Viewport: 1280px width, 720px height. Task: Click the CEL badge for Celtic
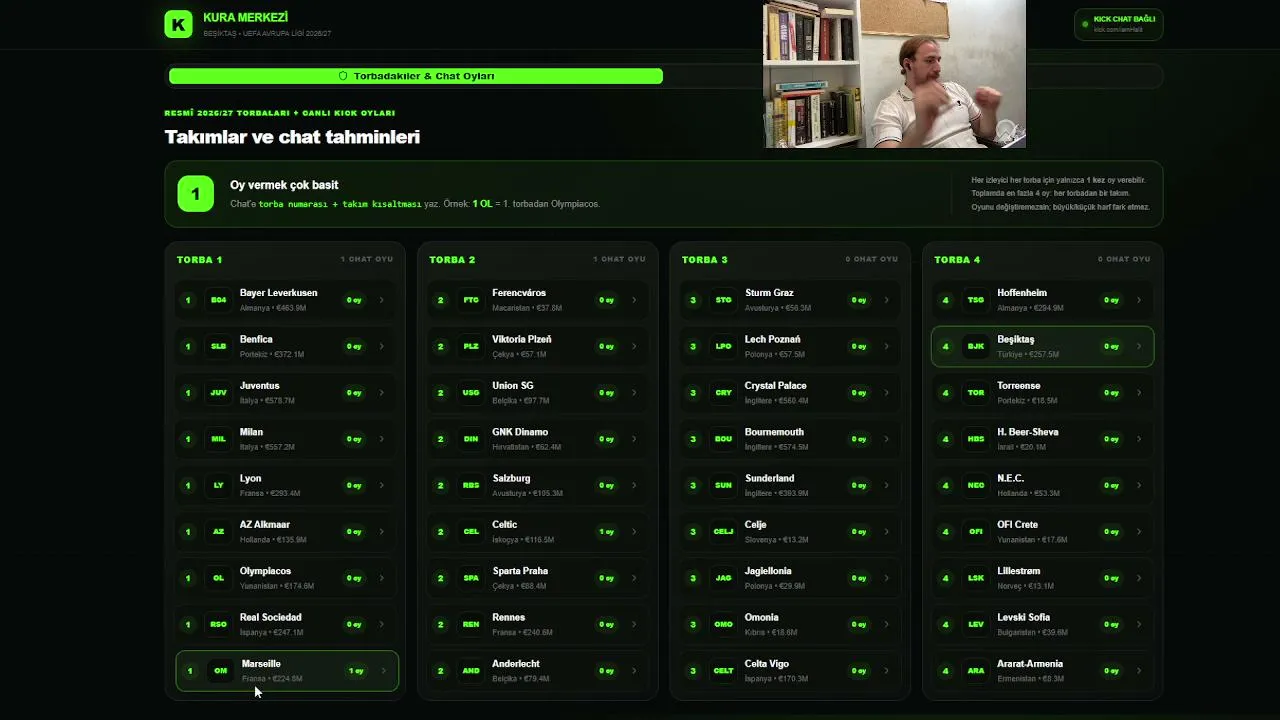[x=471, y=532]
